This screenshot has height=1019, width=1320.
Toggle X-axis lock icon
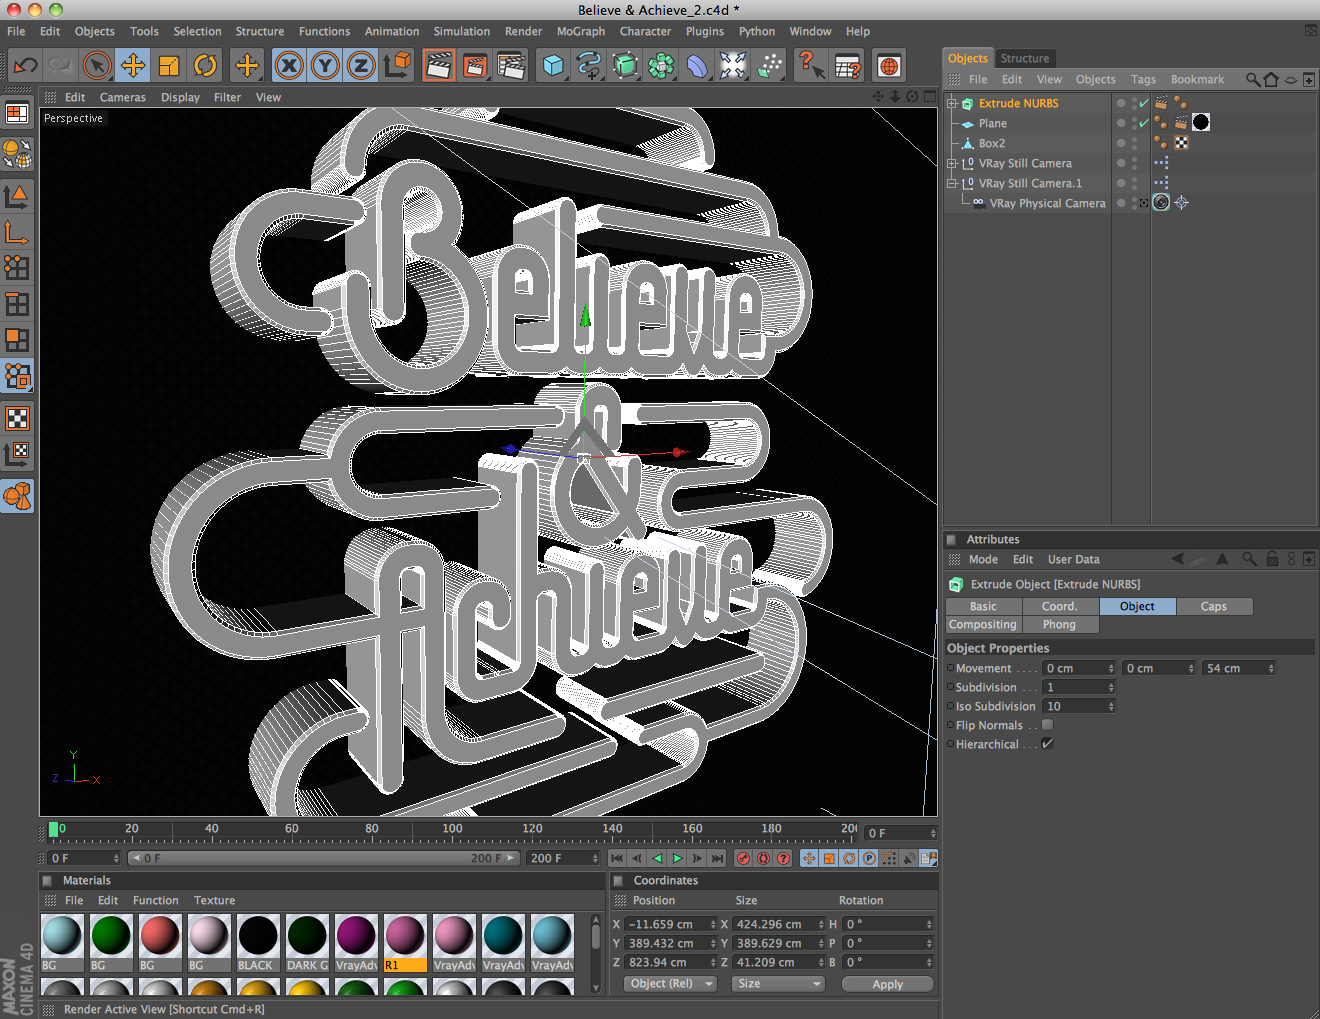click(x=289, y=66)
